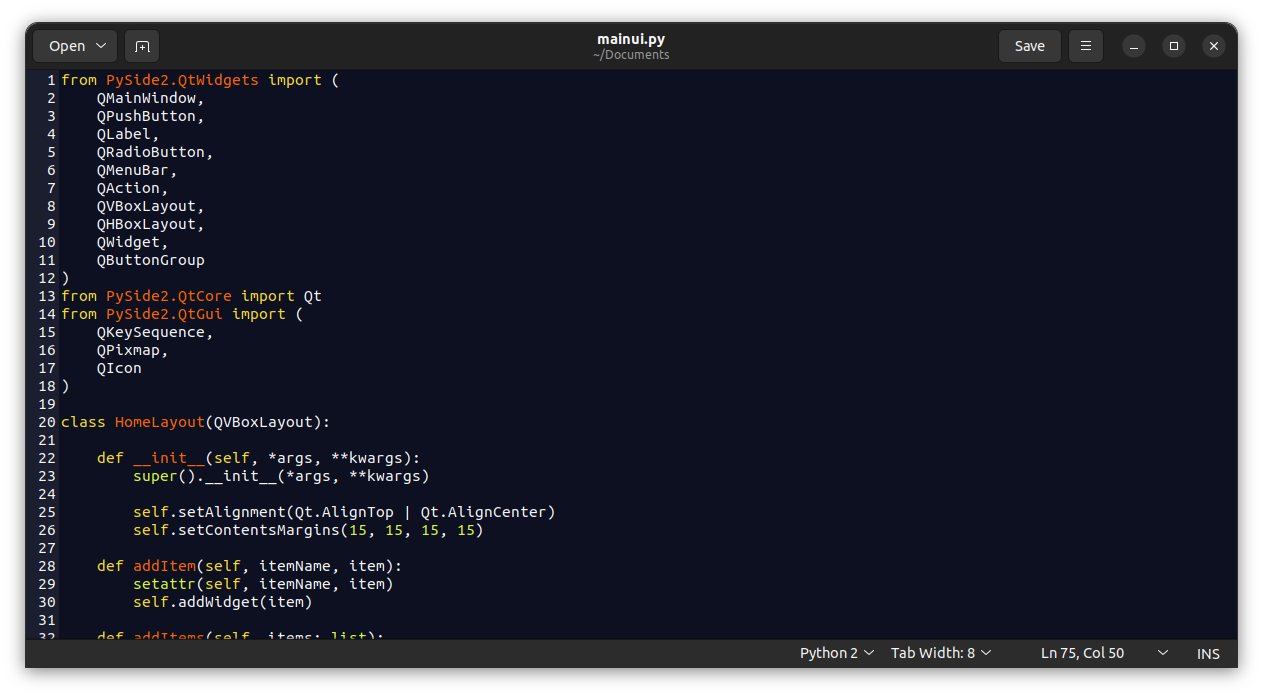Image resolution: width=1263 pixels, height=696 pixels.
Task: Click the mainui.py title in header bar
Action: click(631, 40)
